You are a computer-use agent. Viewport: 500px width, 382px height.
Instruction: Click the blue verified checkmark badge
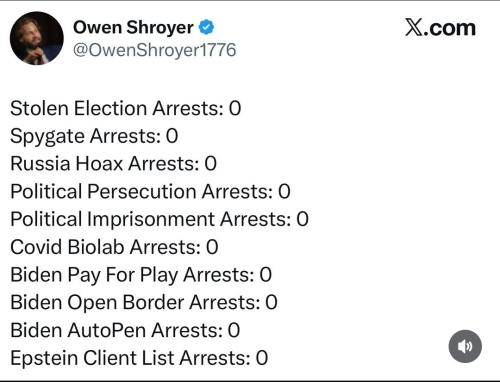(207, 27)
